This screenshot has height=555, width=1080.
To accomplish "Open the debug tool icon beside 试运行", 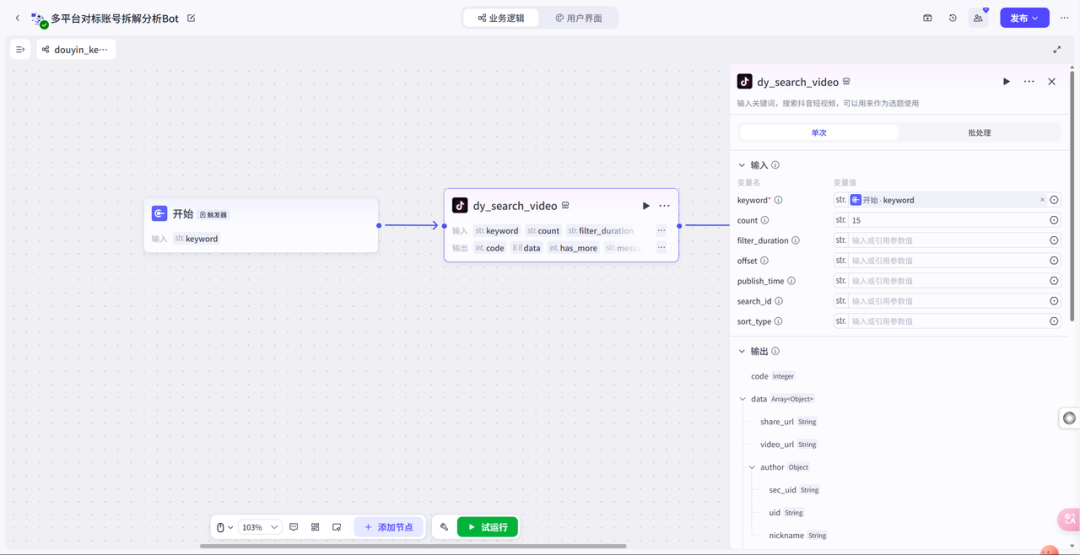I will coord(444,527).
